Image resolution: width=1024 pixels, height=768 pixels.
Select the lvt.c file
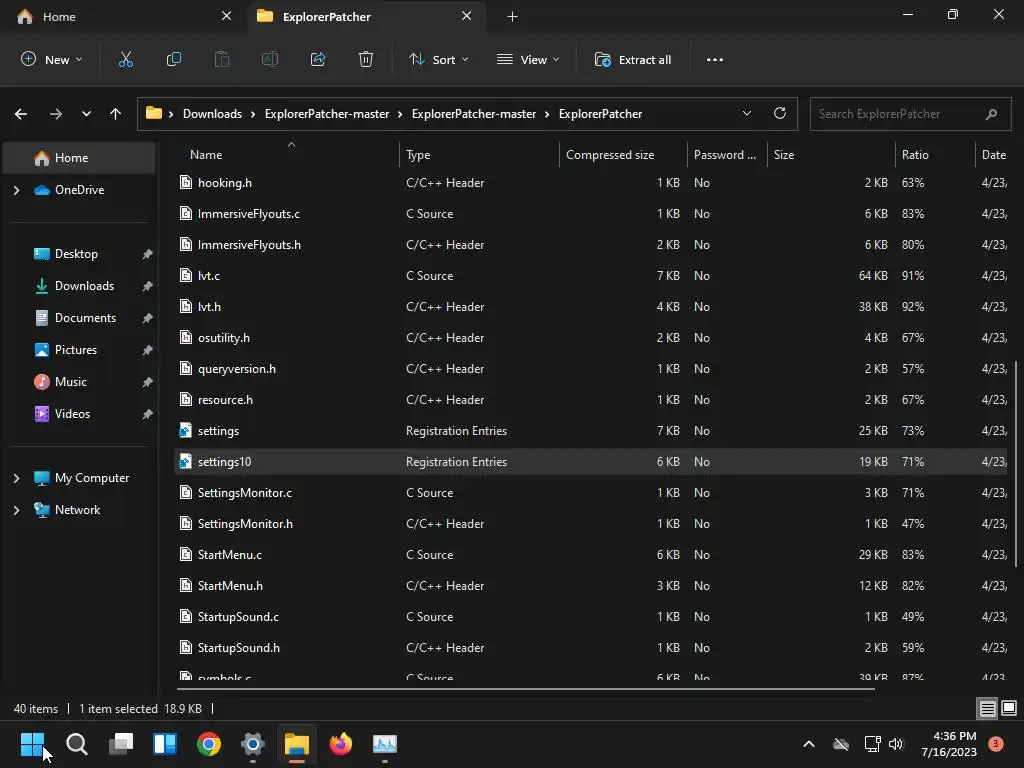coord(591,276)
